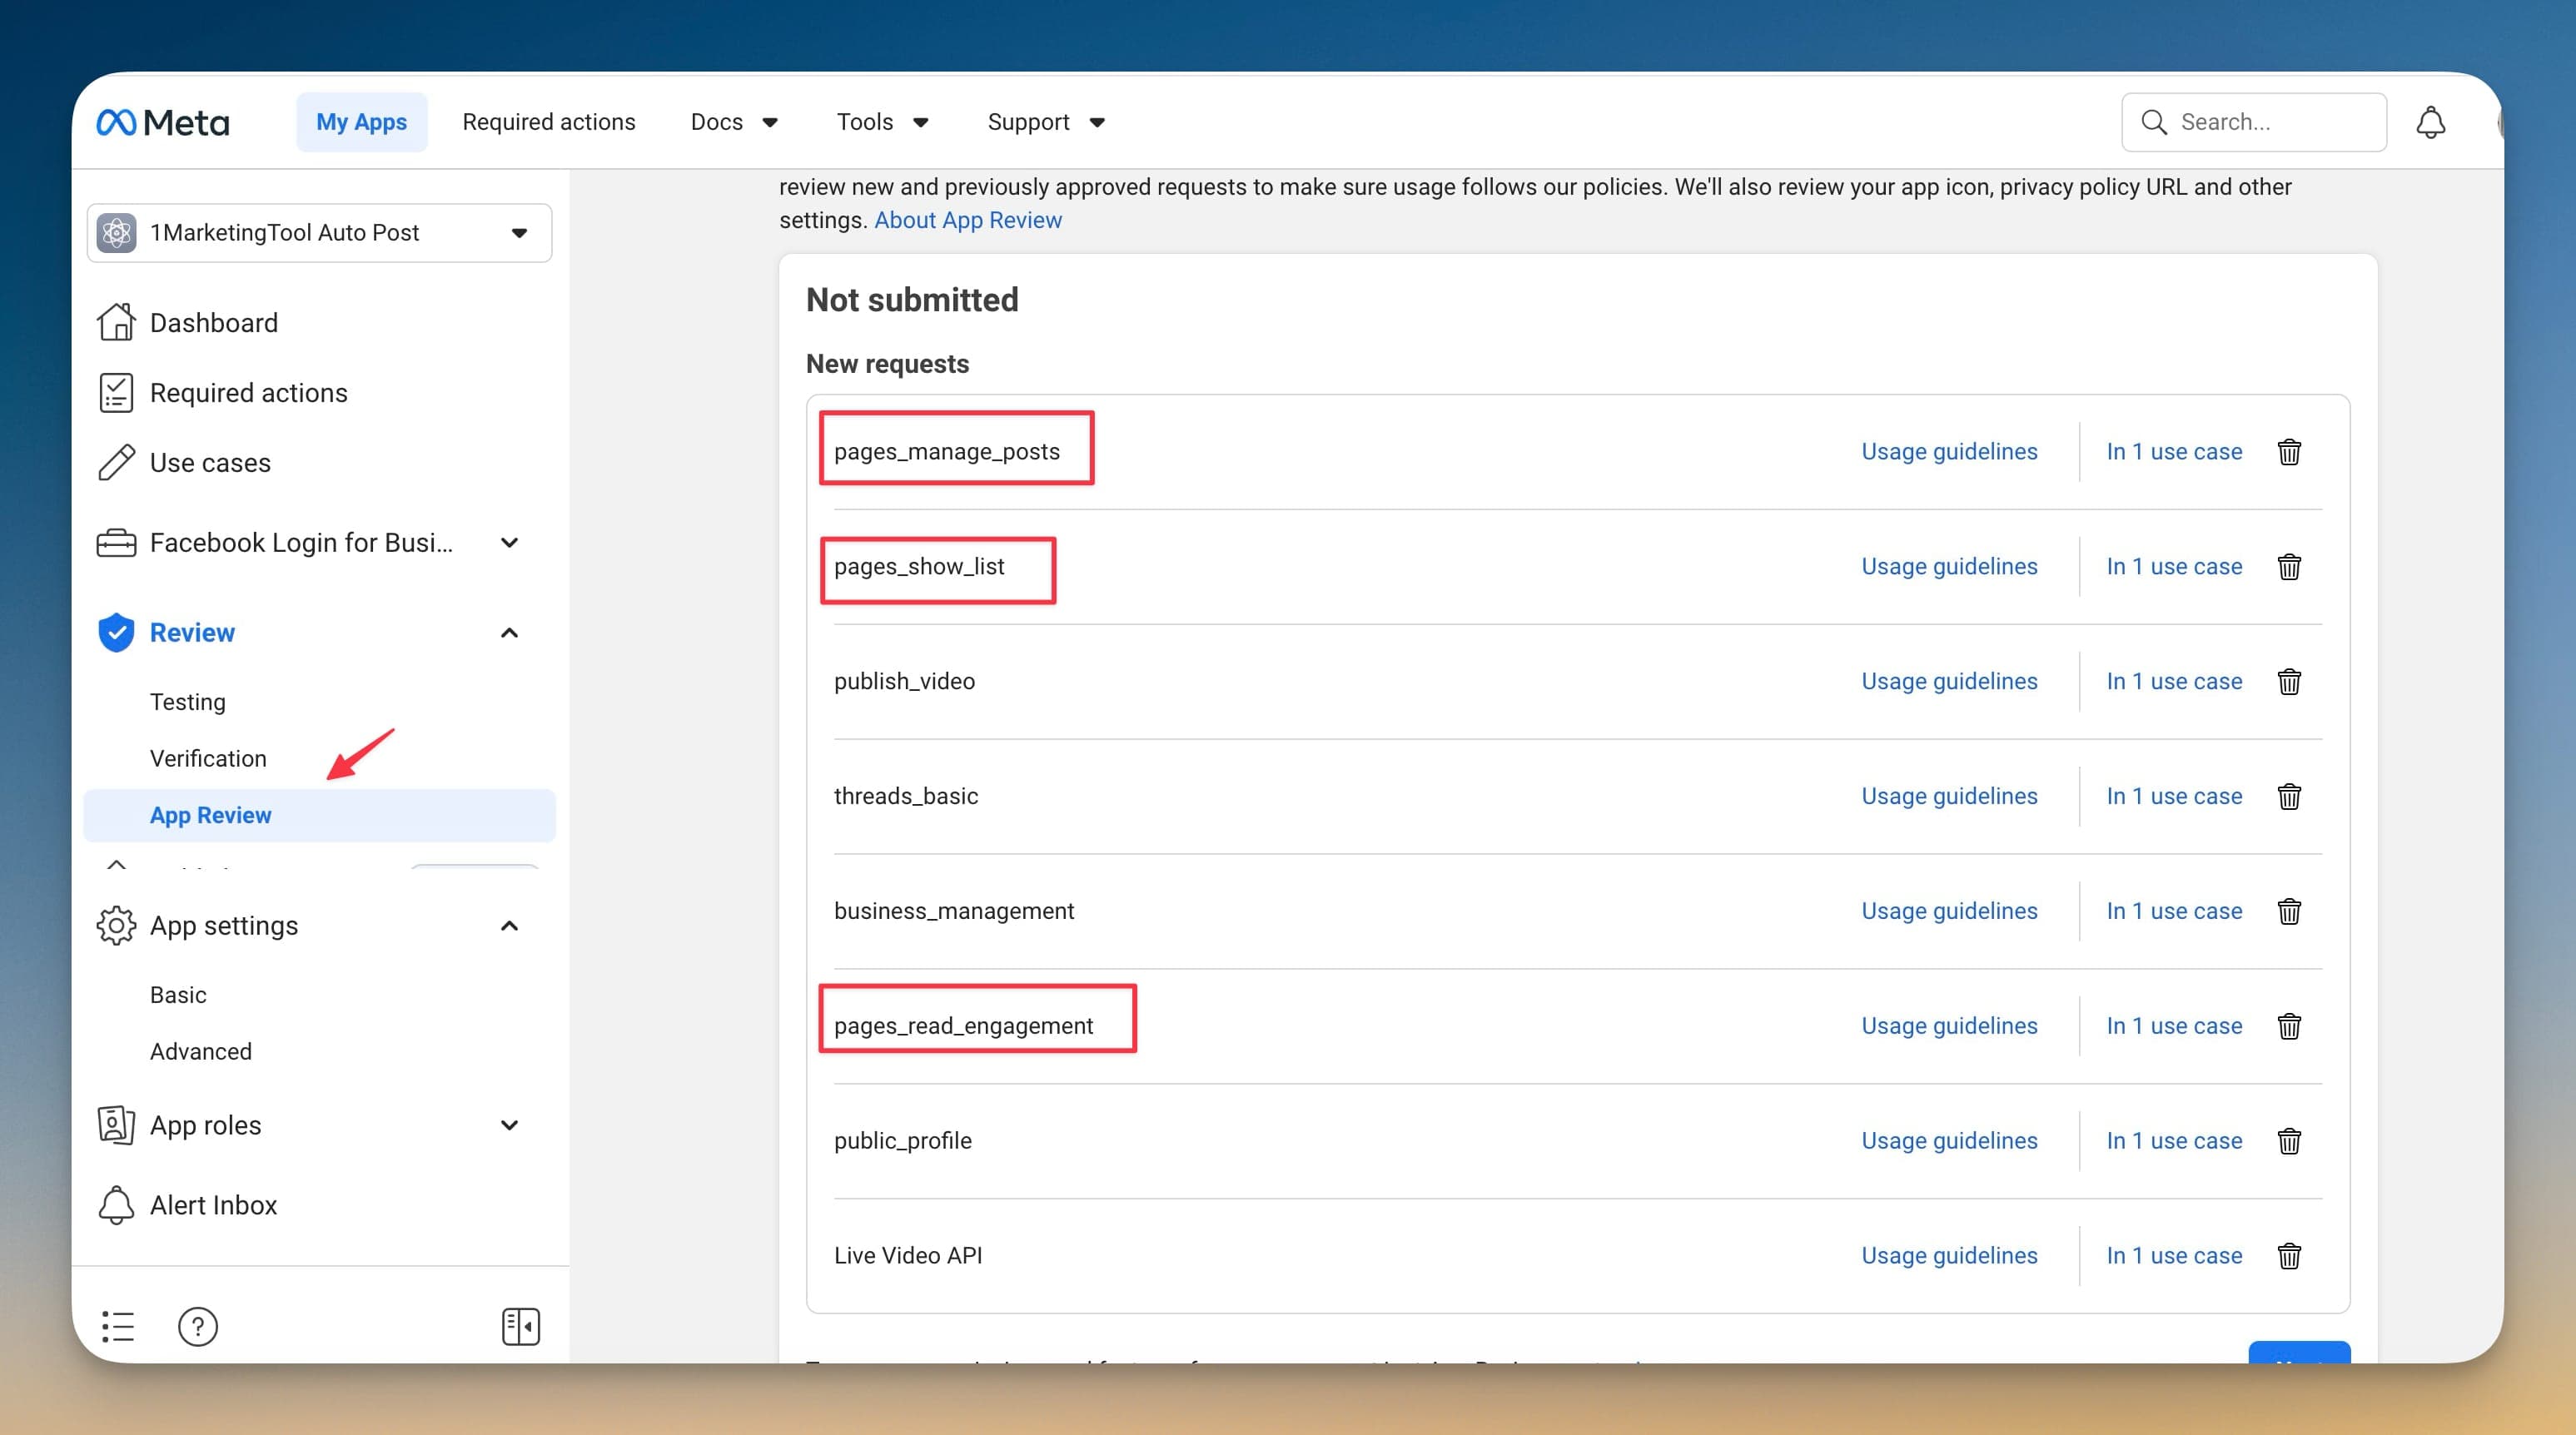Click the Required actions checklist icon
This screenshot has height=1435, width=2576.
pyautogui.click(x=116, y=392)
